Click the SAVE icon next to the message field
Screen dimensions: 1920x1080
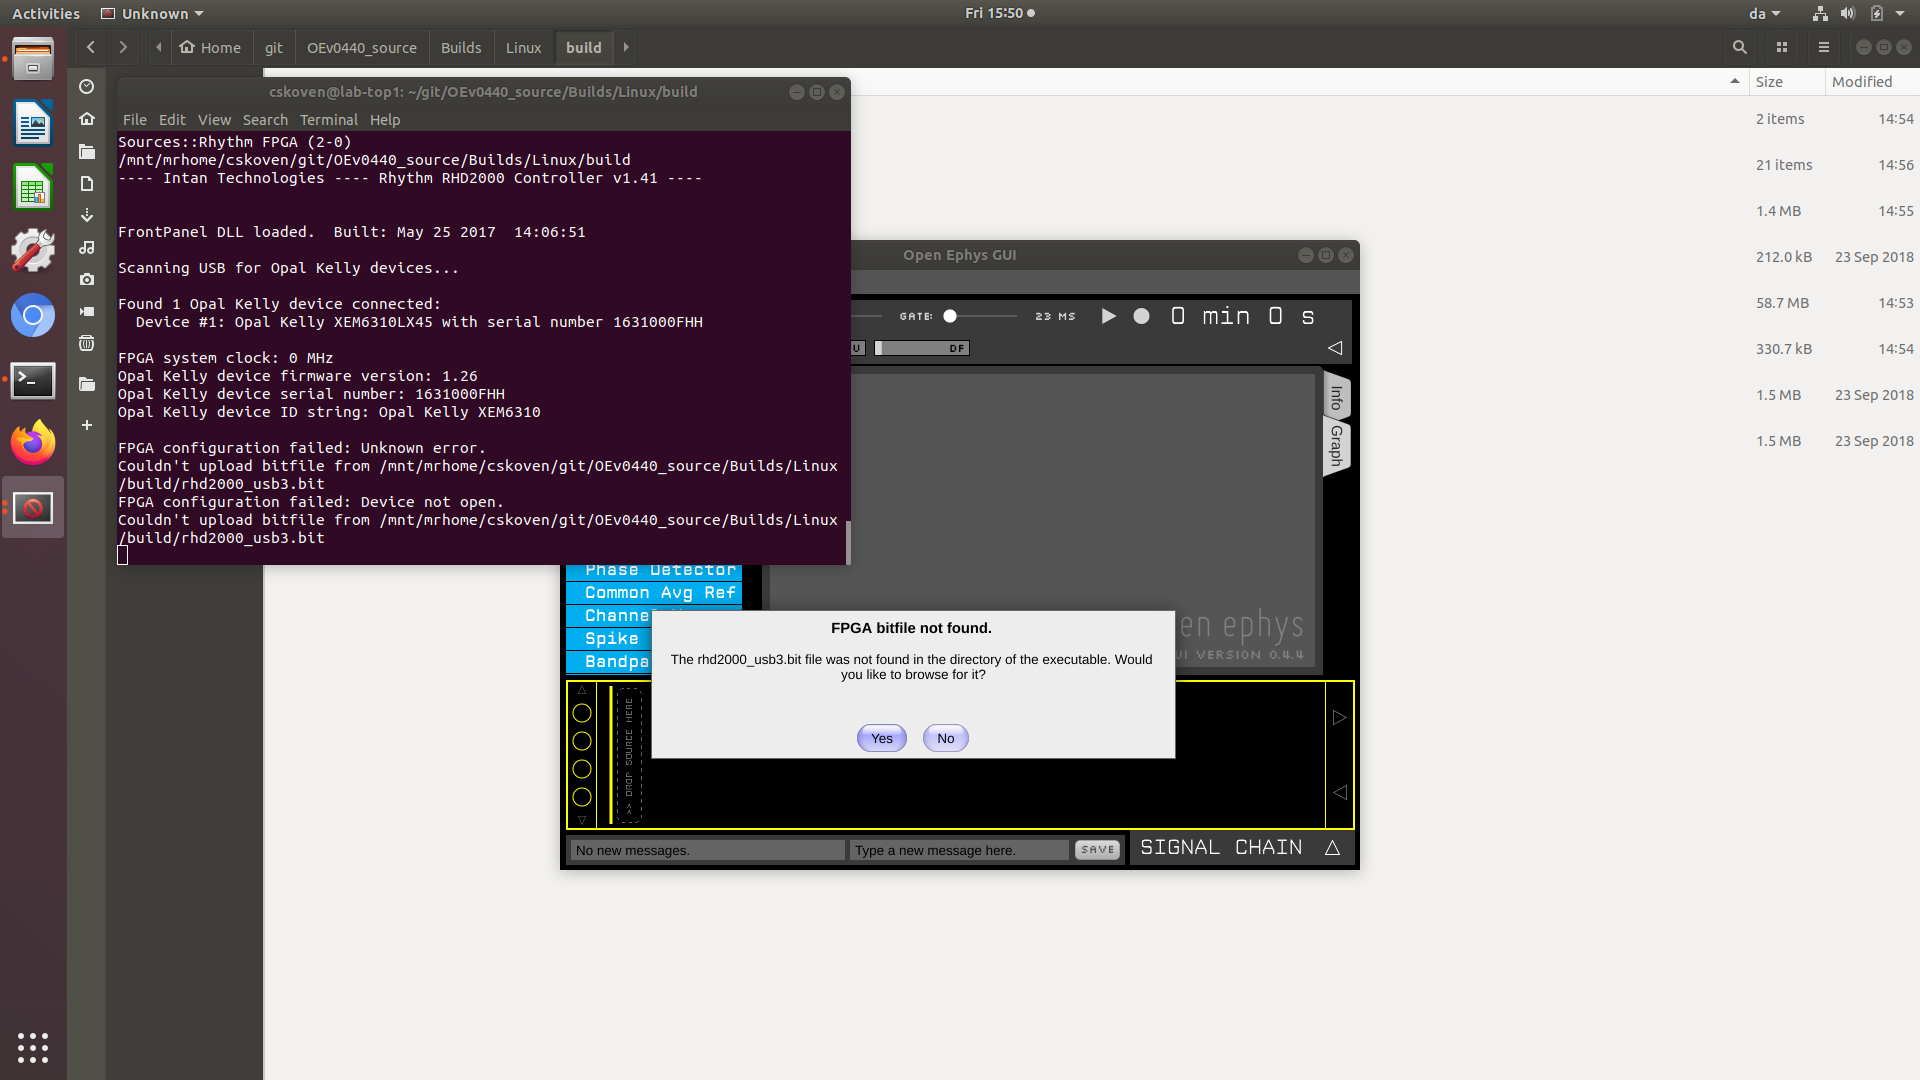1096,849
